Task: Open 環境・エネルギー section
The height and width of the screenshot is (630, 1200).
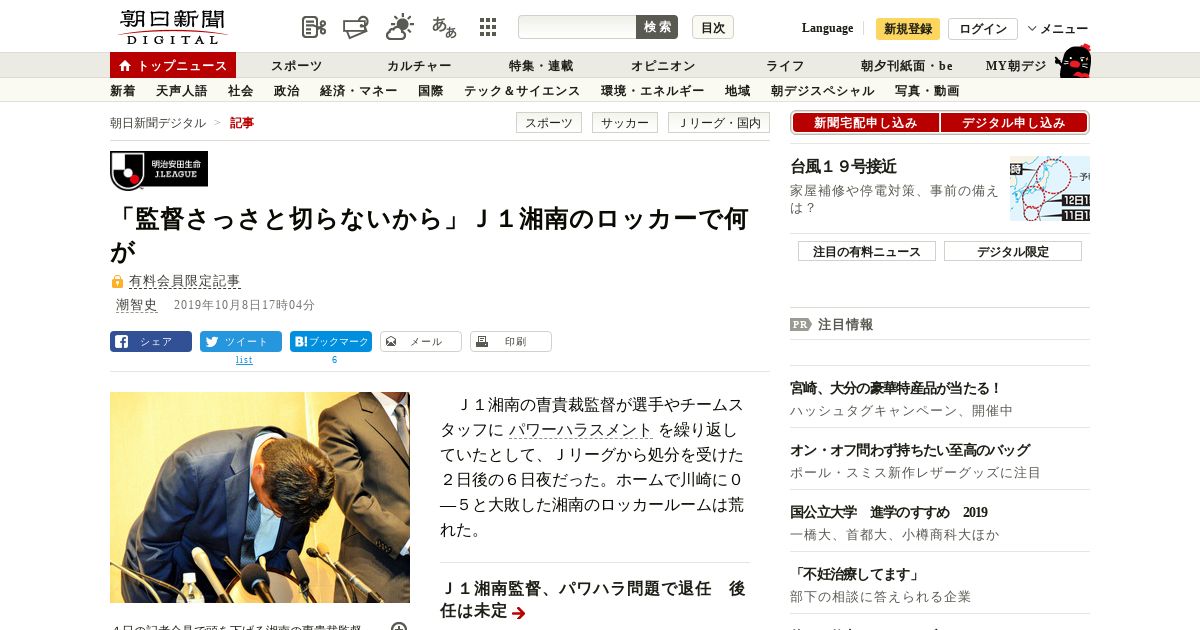Action: pyautogui.click(x=653, y=90)
